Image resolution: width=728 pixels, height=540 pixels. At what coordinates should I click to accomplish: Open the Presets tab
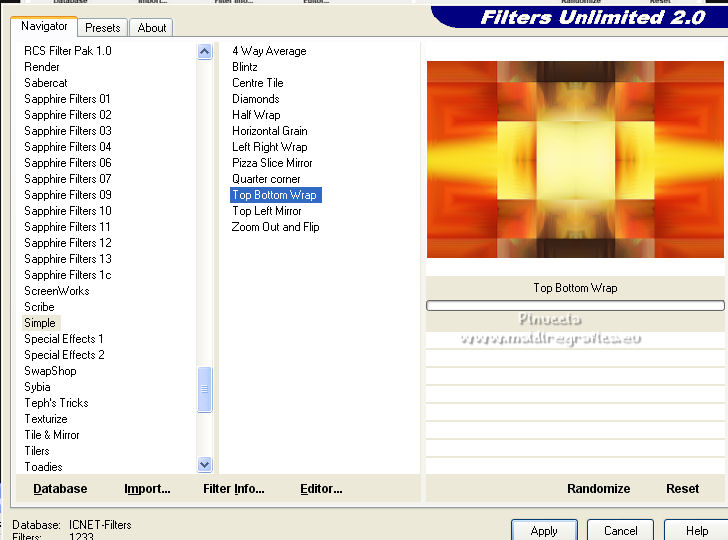pos(103,28)
